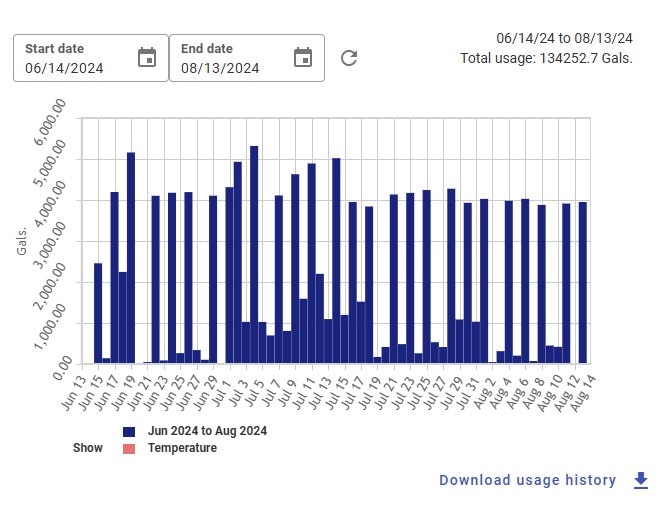
Task: Click the 'Jun 2024 to Aug 2024' legend label
Action: tap(207, 431)
